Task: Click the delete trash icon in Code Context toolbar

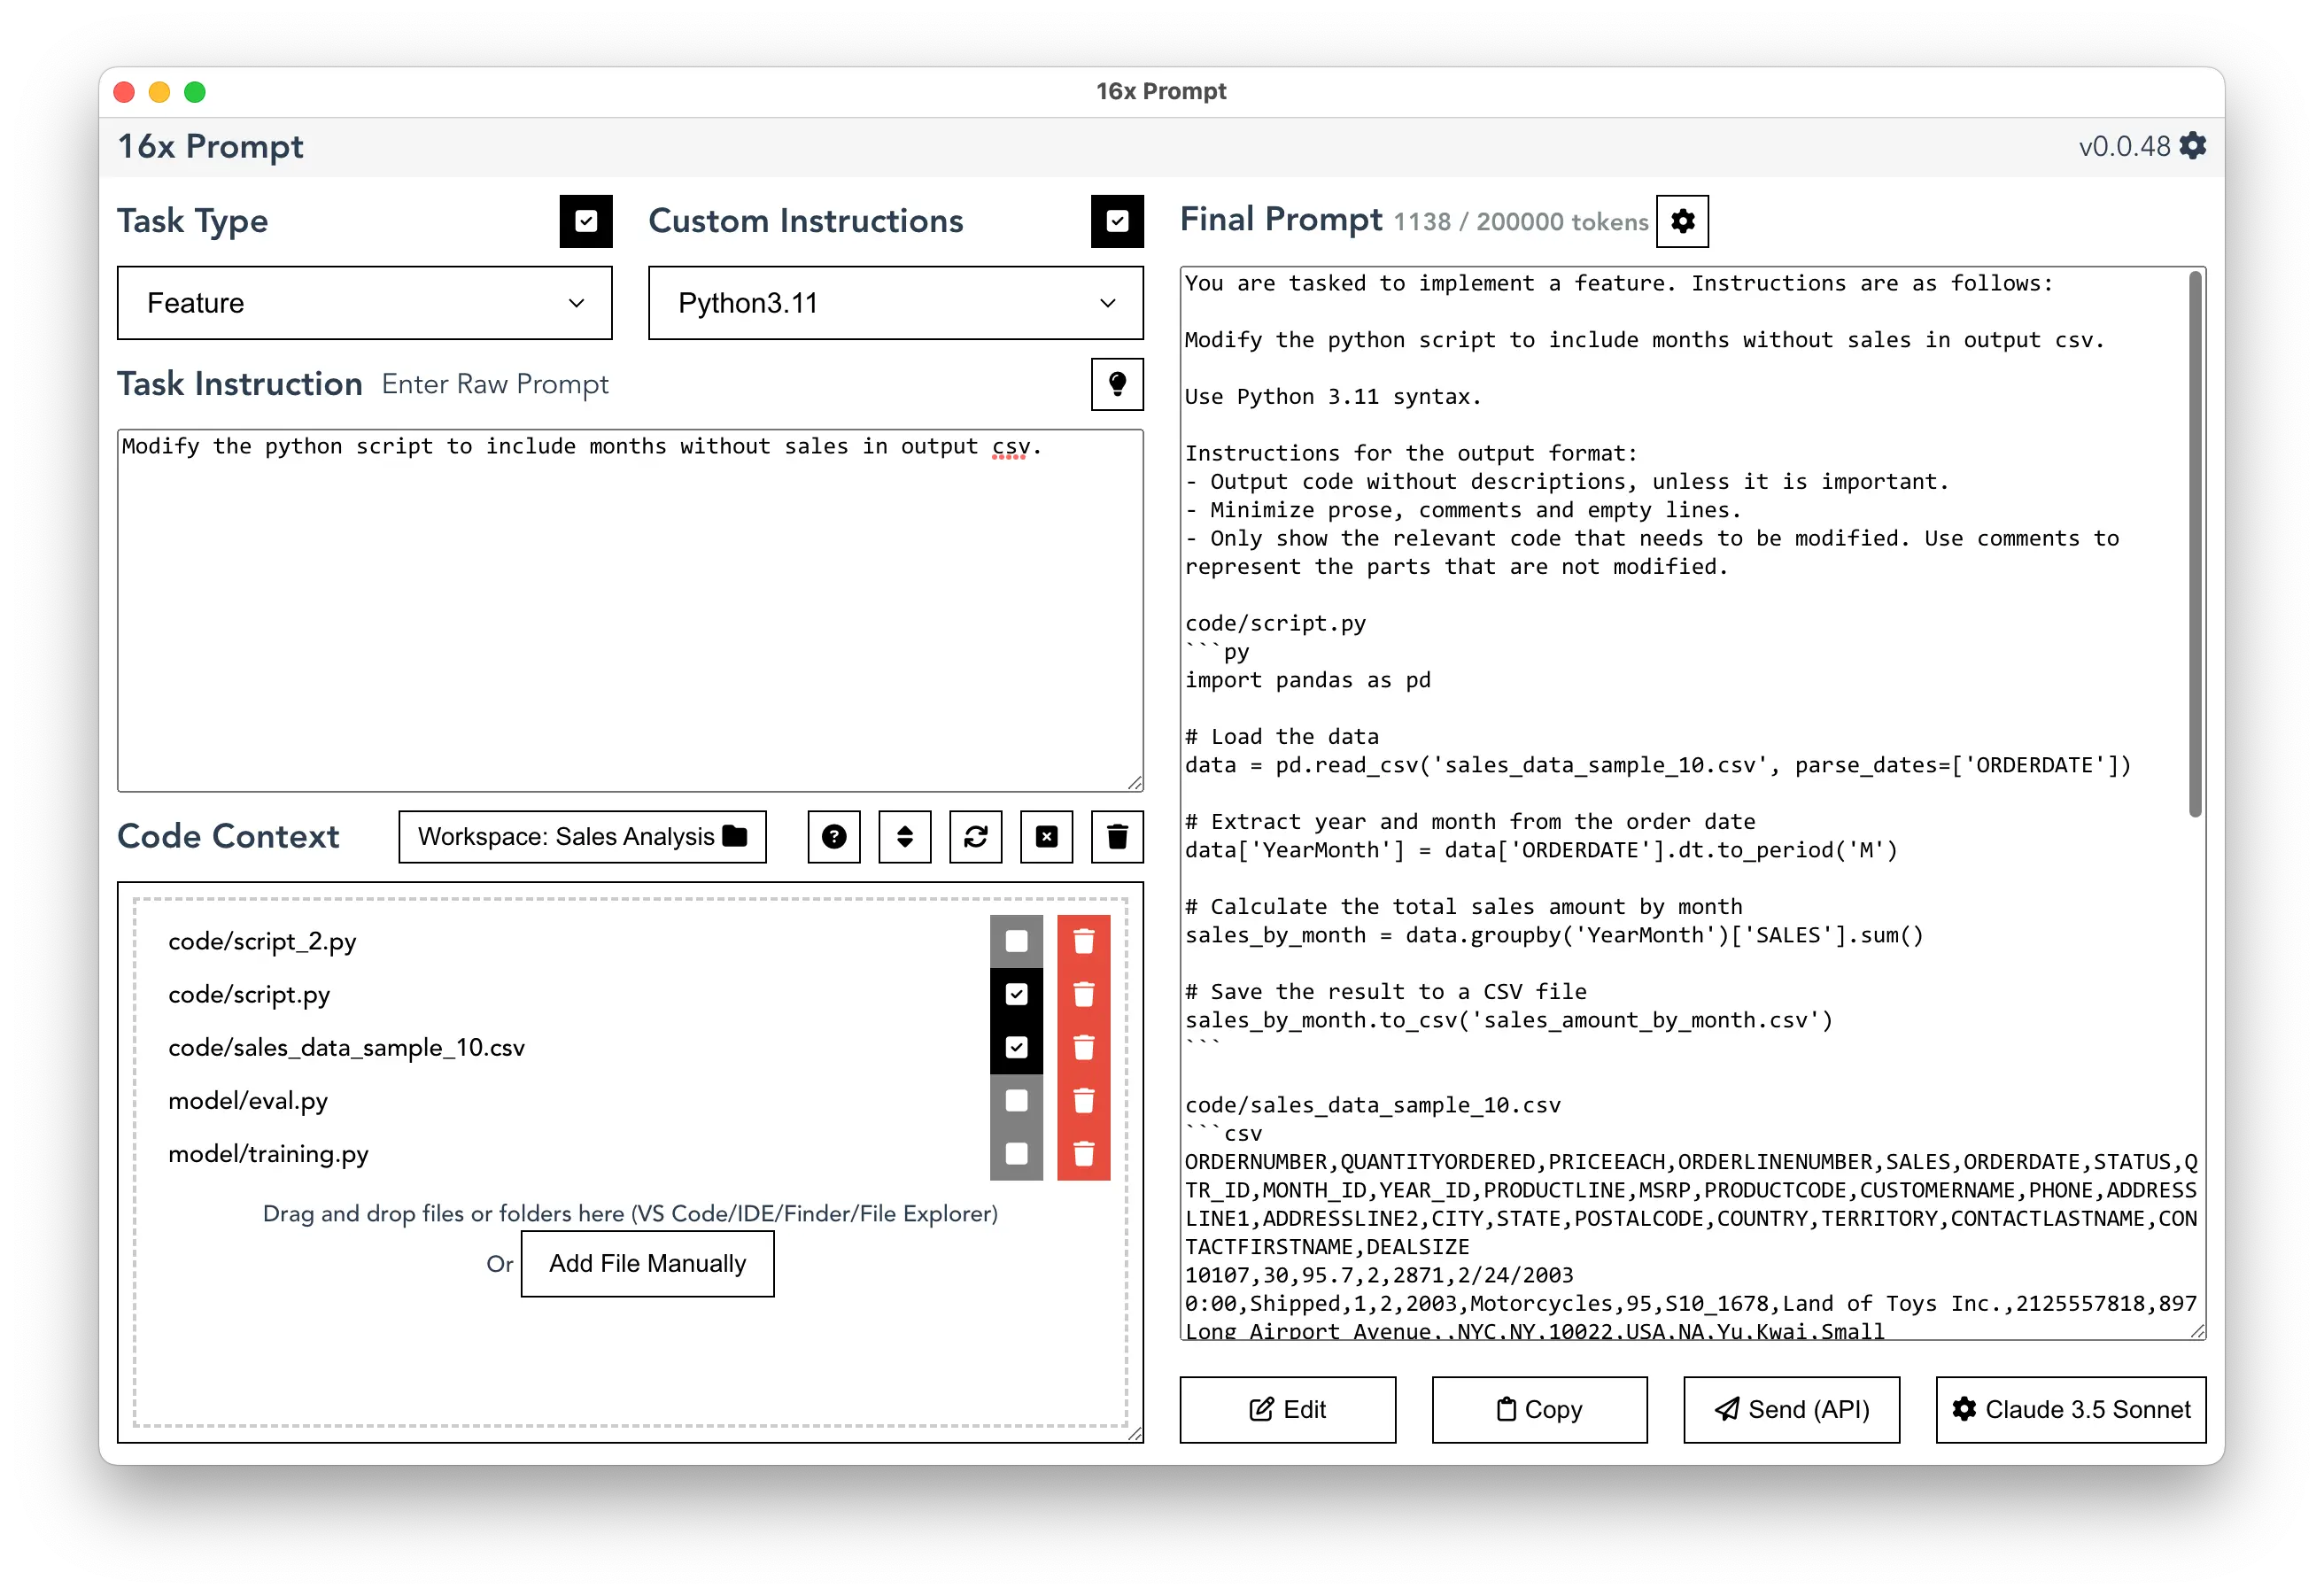Action: point(1121,839)
